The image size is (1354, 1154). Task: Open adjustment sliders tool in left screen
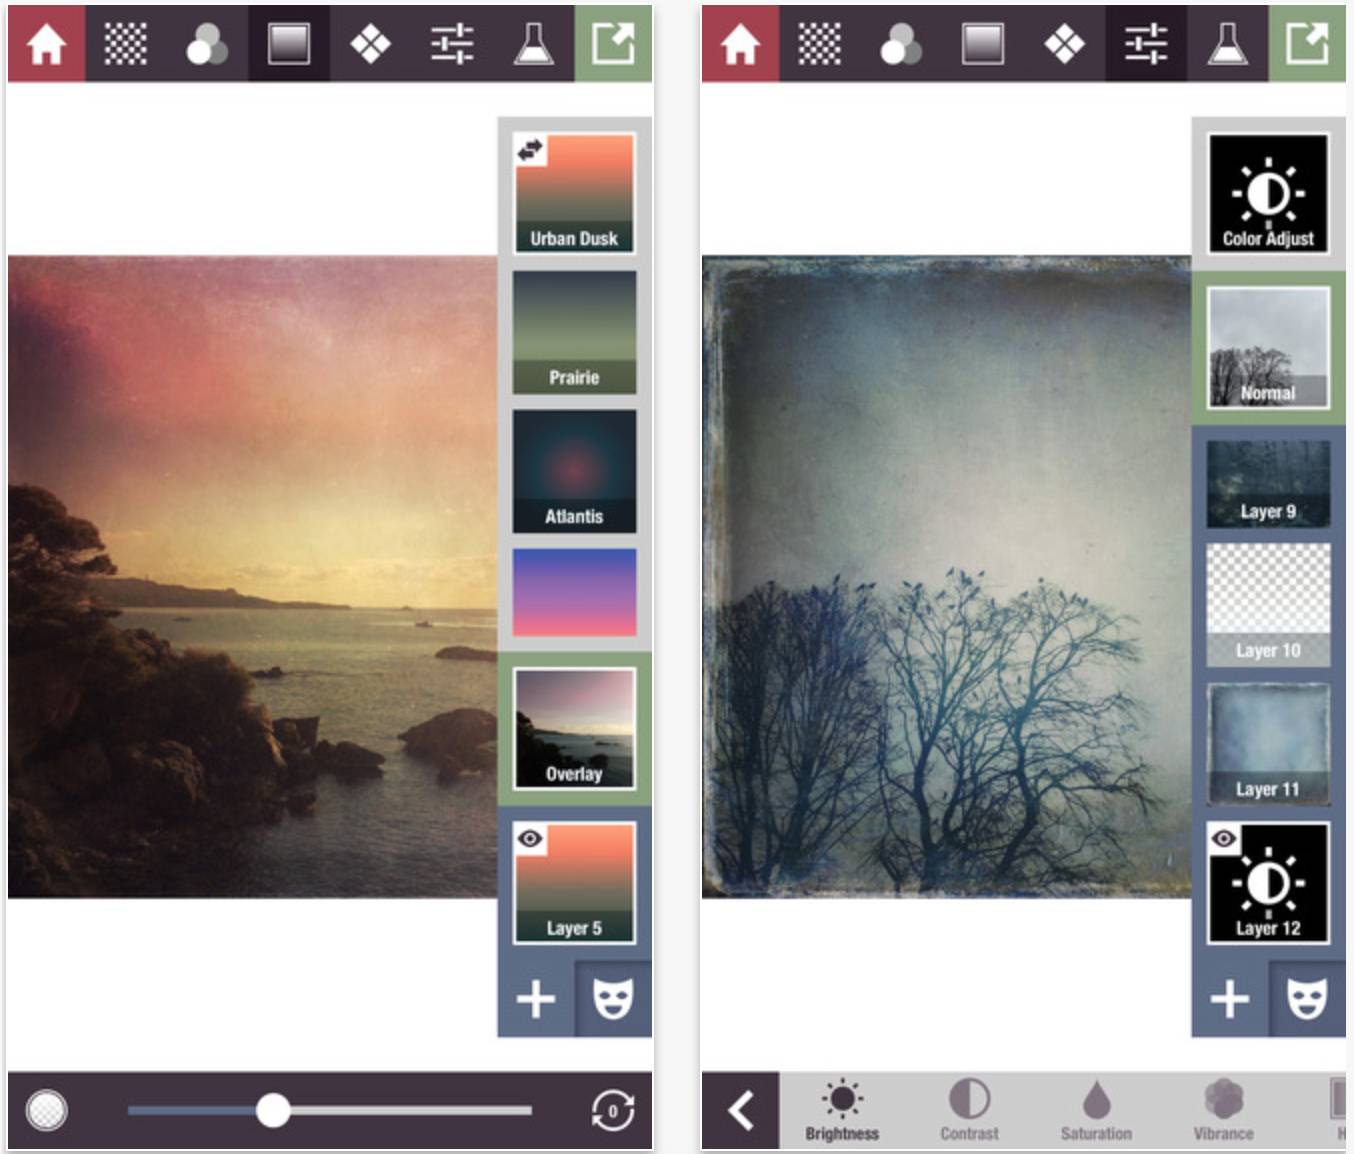(452, 44)
